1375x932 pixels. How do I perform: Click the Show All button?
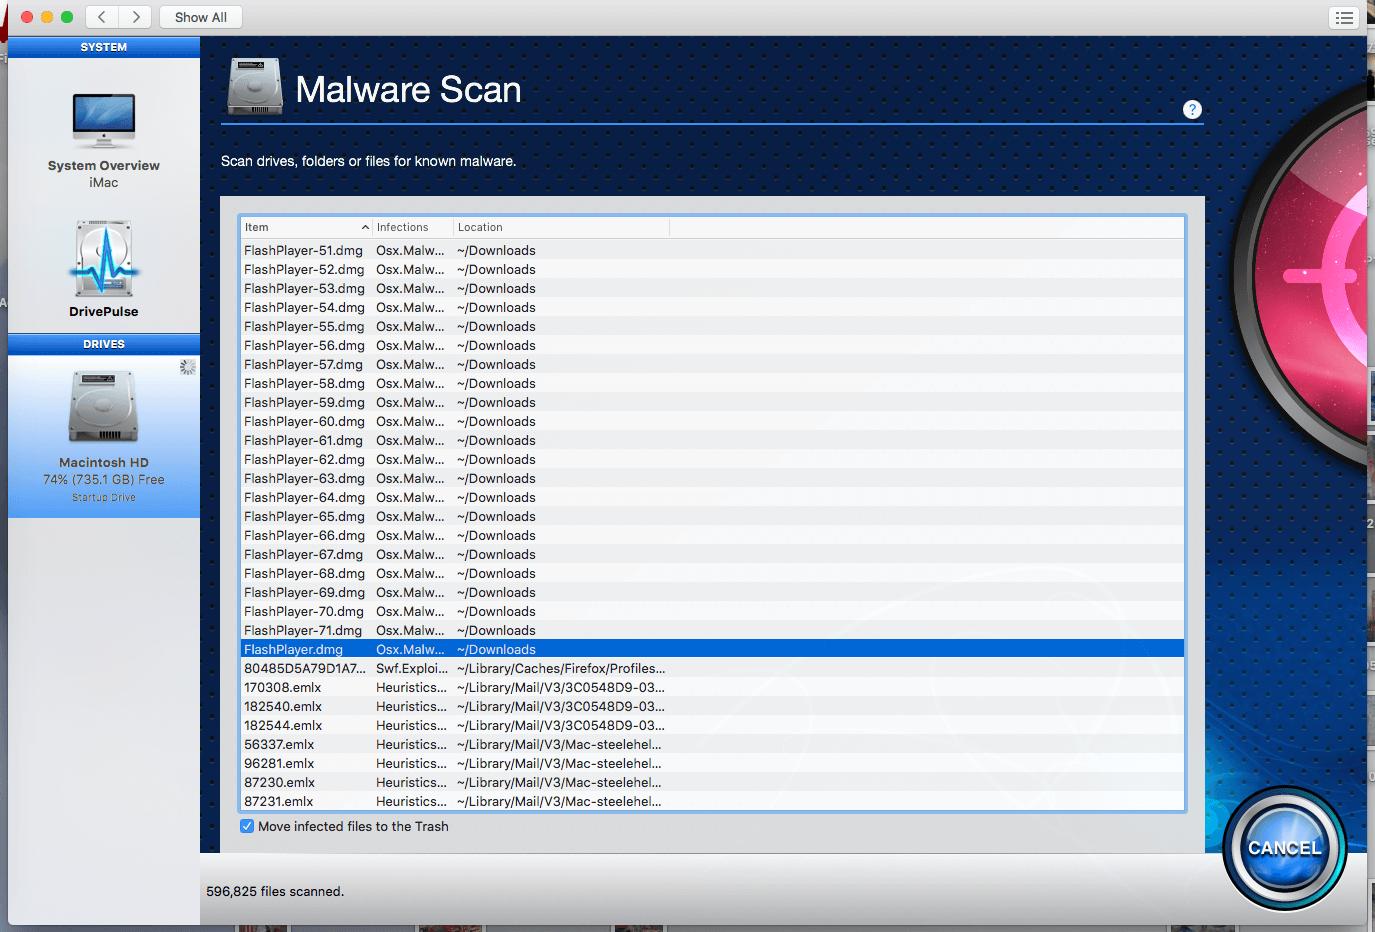(200, 17)
